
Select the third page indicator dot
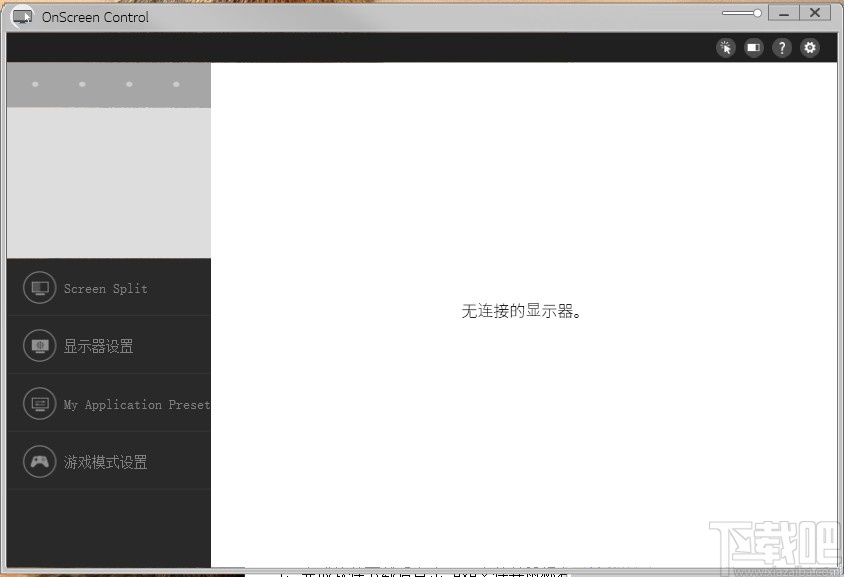point(129,85)
